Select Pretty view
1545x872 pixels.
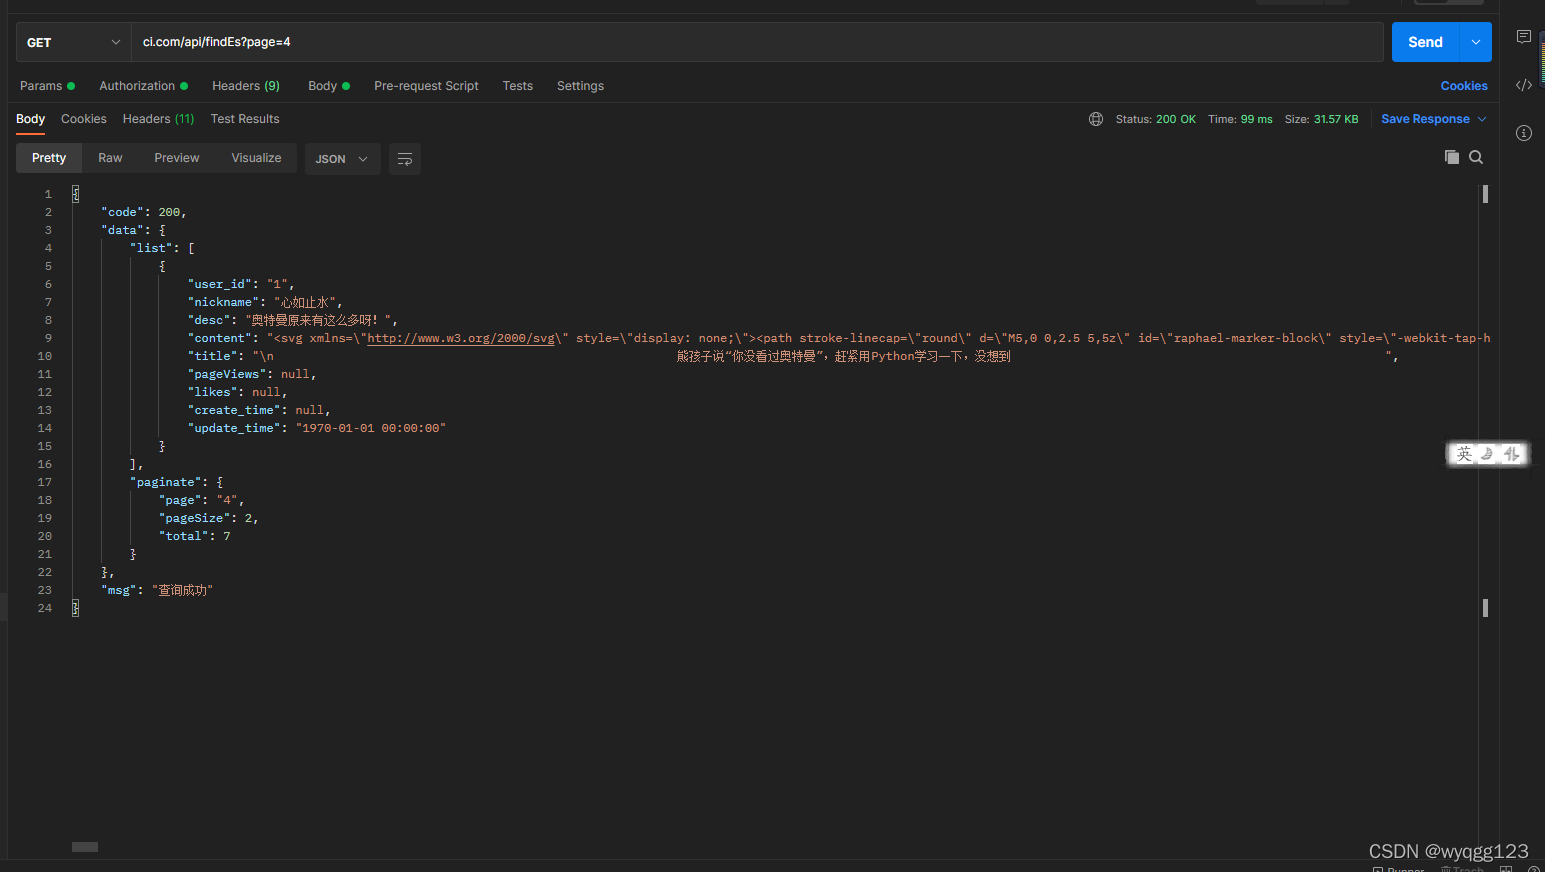pos(49,158)
